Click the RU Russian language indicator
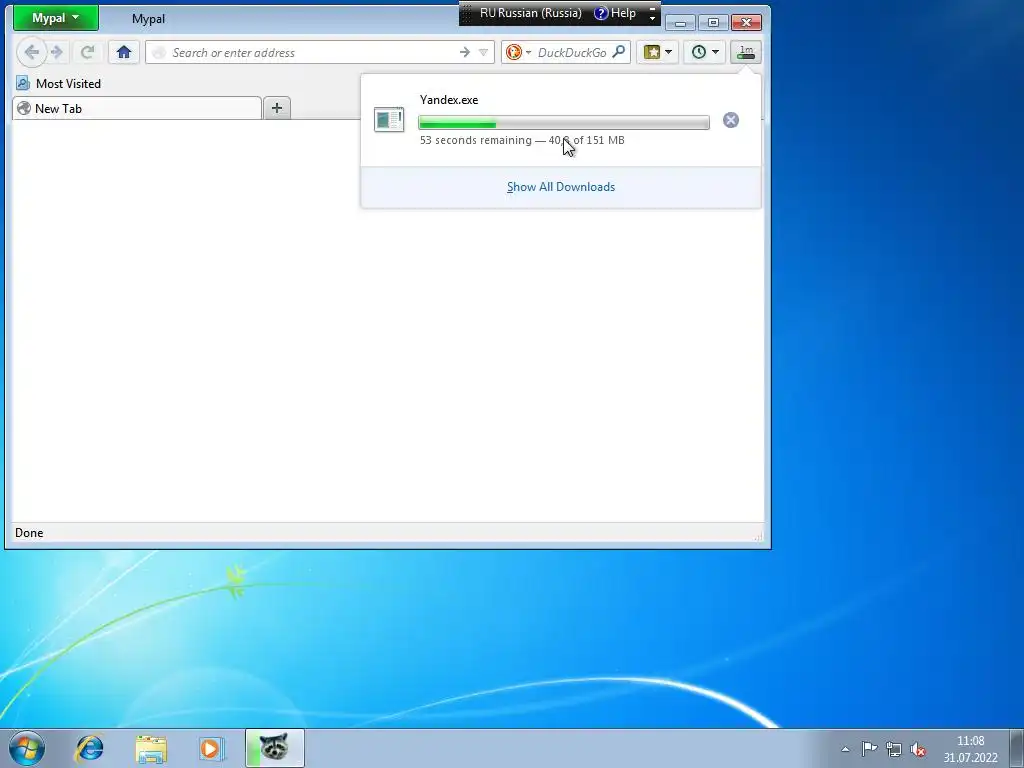 click(x=530, y=13)
